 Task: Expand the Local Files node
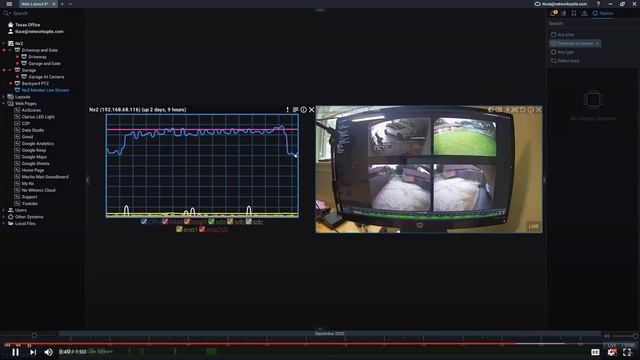[4, 224]
